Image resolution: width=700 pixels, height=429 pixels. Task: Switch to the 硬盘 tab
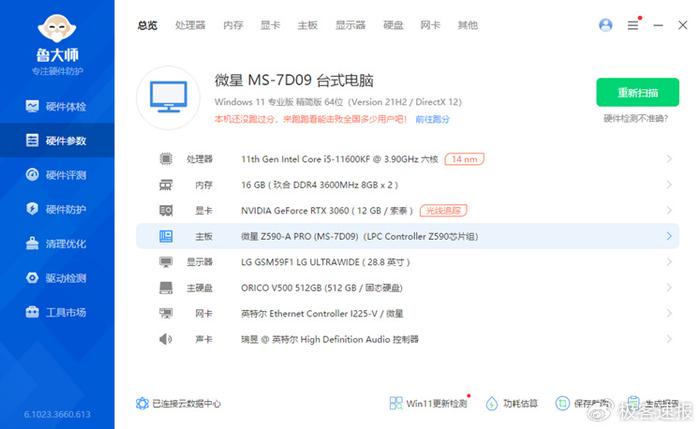[x=393, y=25]
